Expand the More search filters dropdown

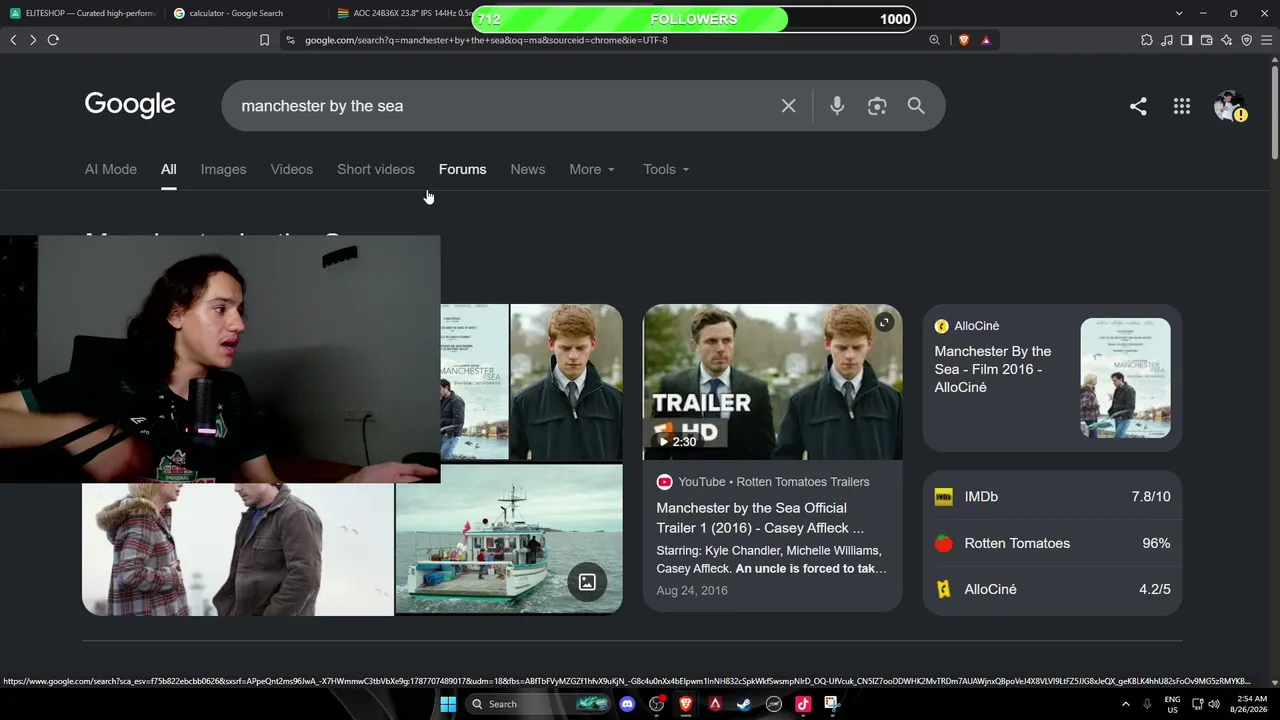592,169
